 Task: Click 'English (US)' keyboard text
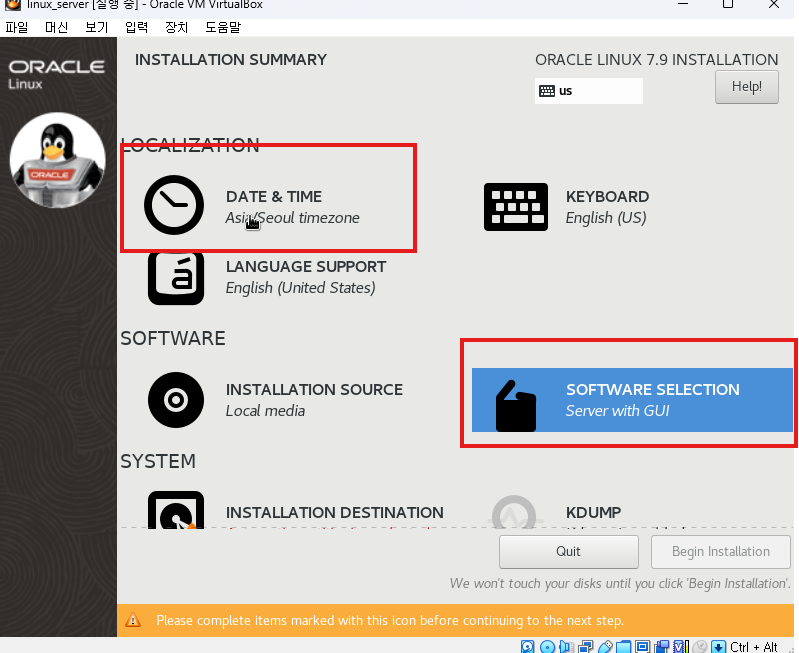click(x=606, y=218)
